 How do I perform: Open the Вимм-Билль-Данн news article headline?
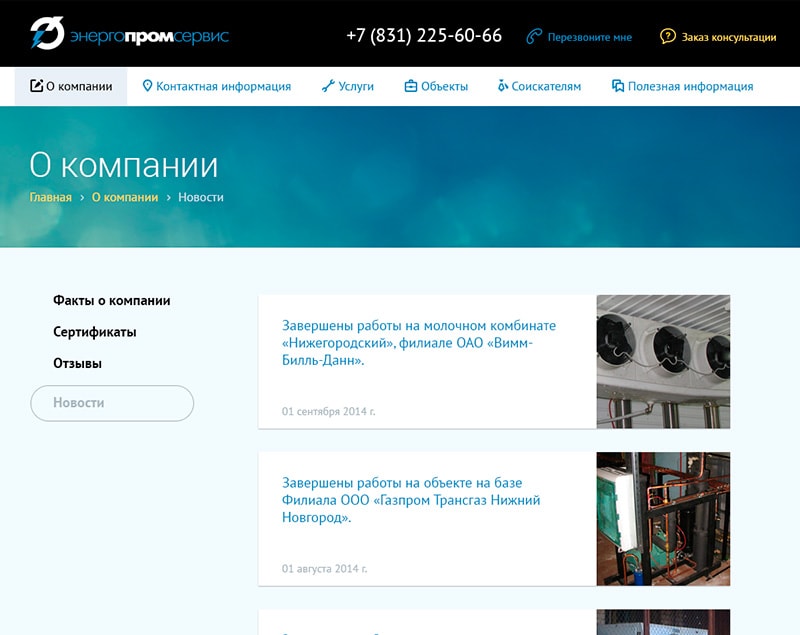point(418,343)
